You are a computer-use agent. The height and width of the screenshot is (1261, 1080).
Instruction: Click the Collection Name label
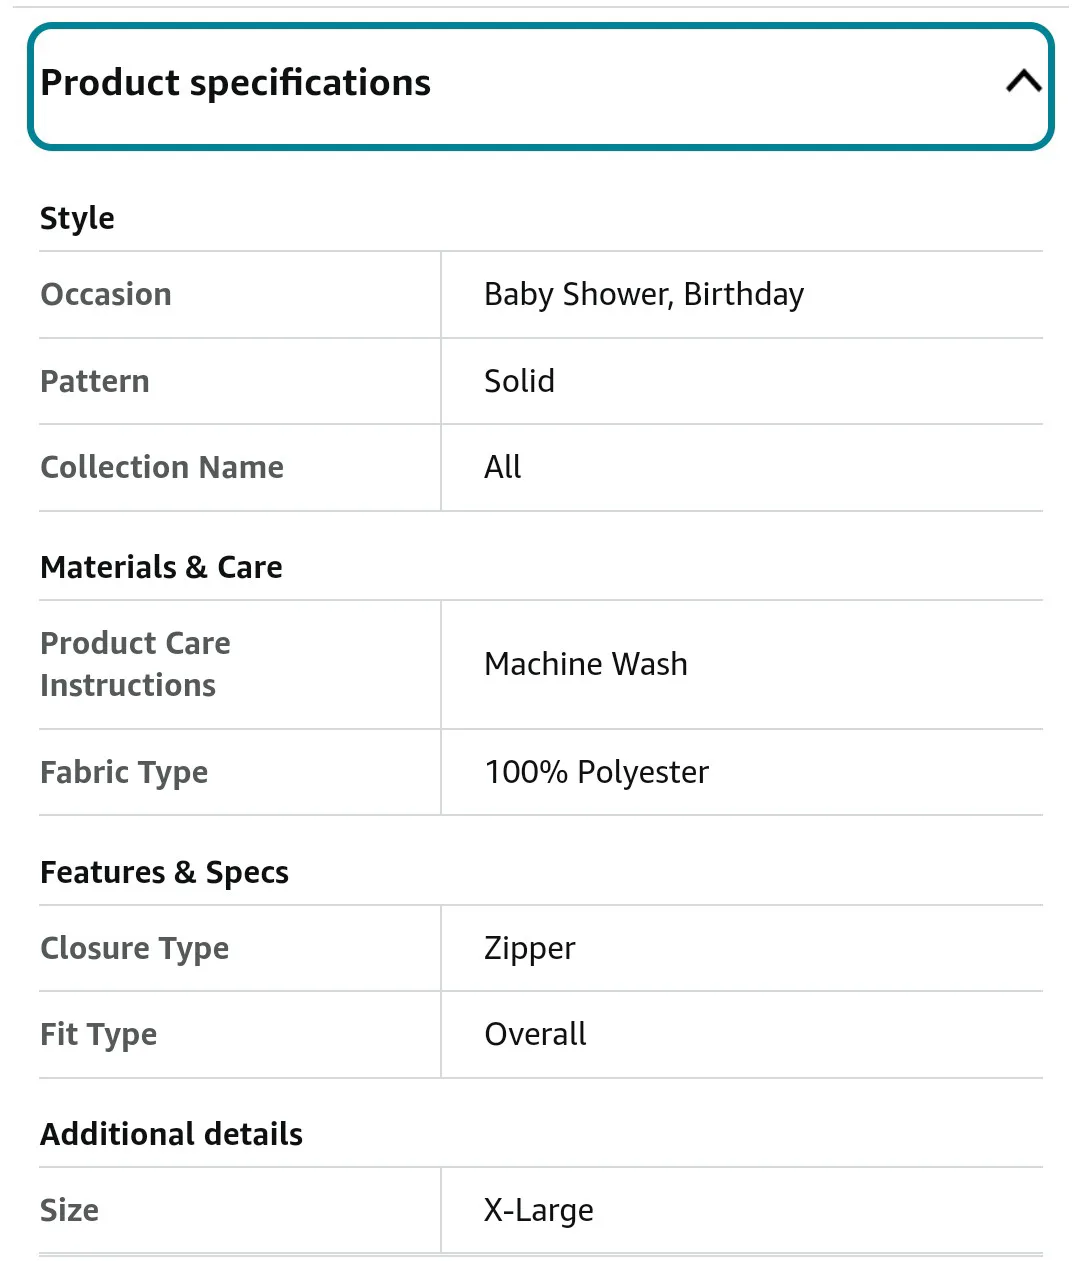click(x=162, y=467)
